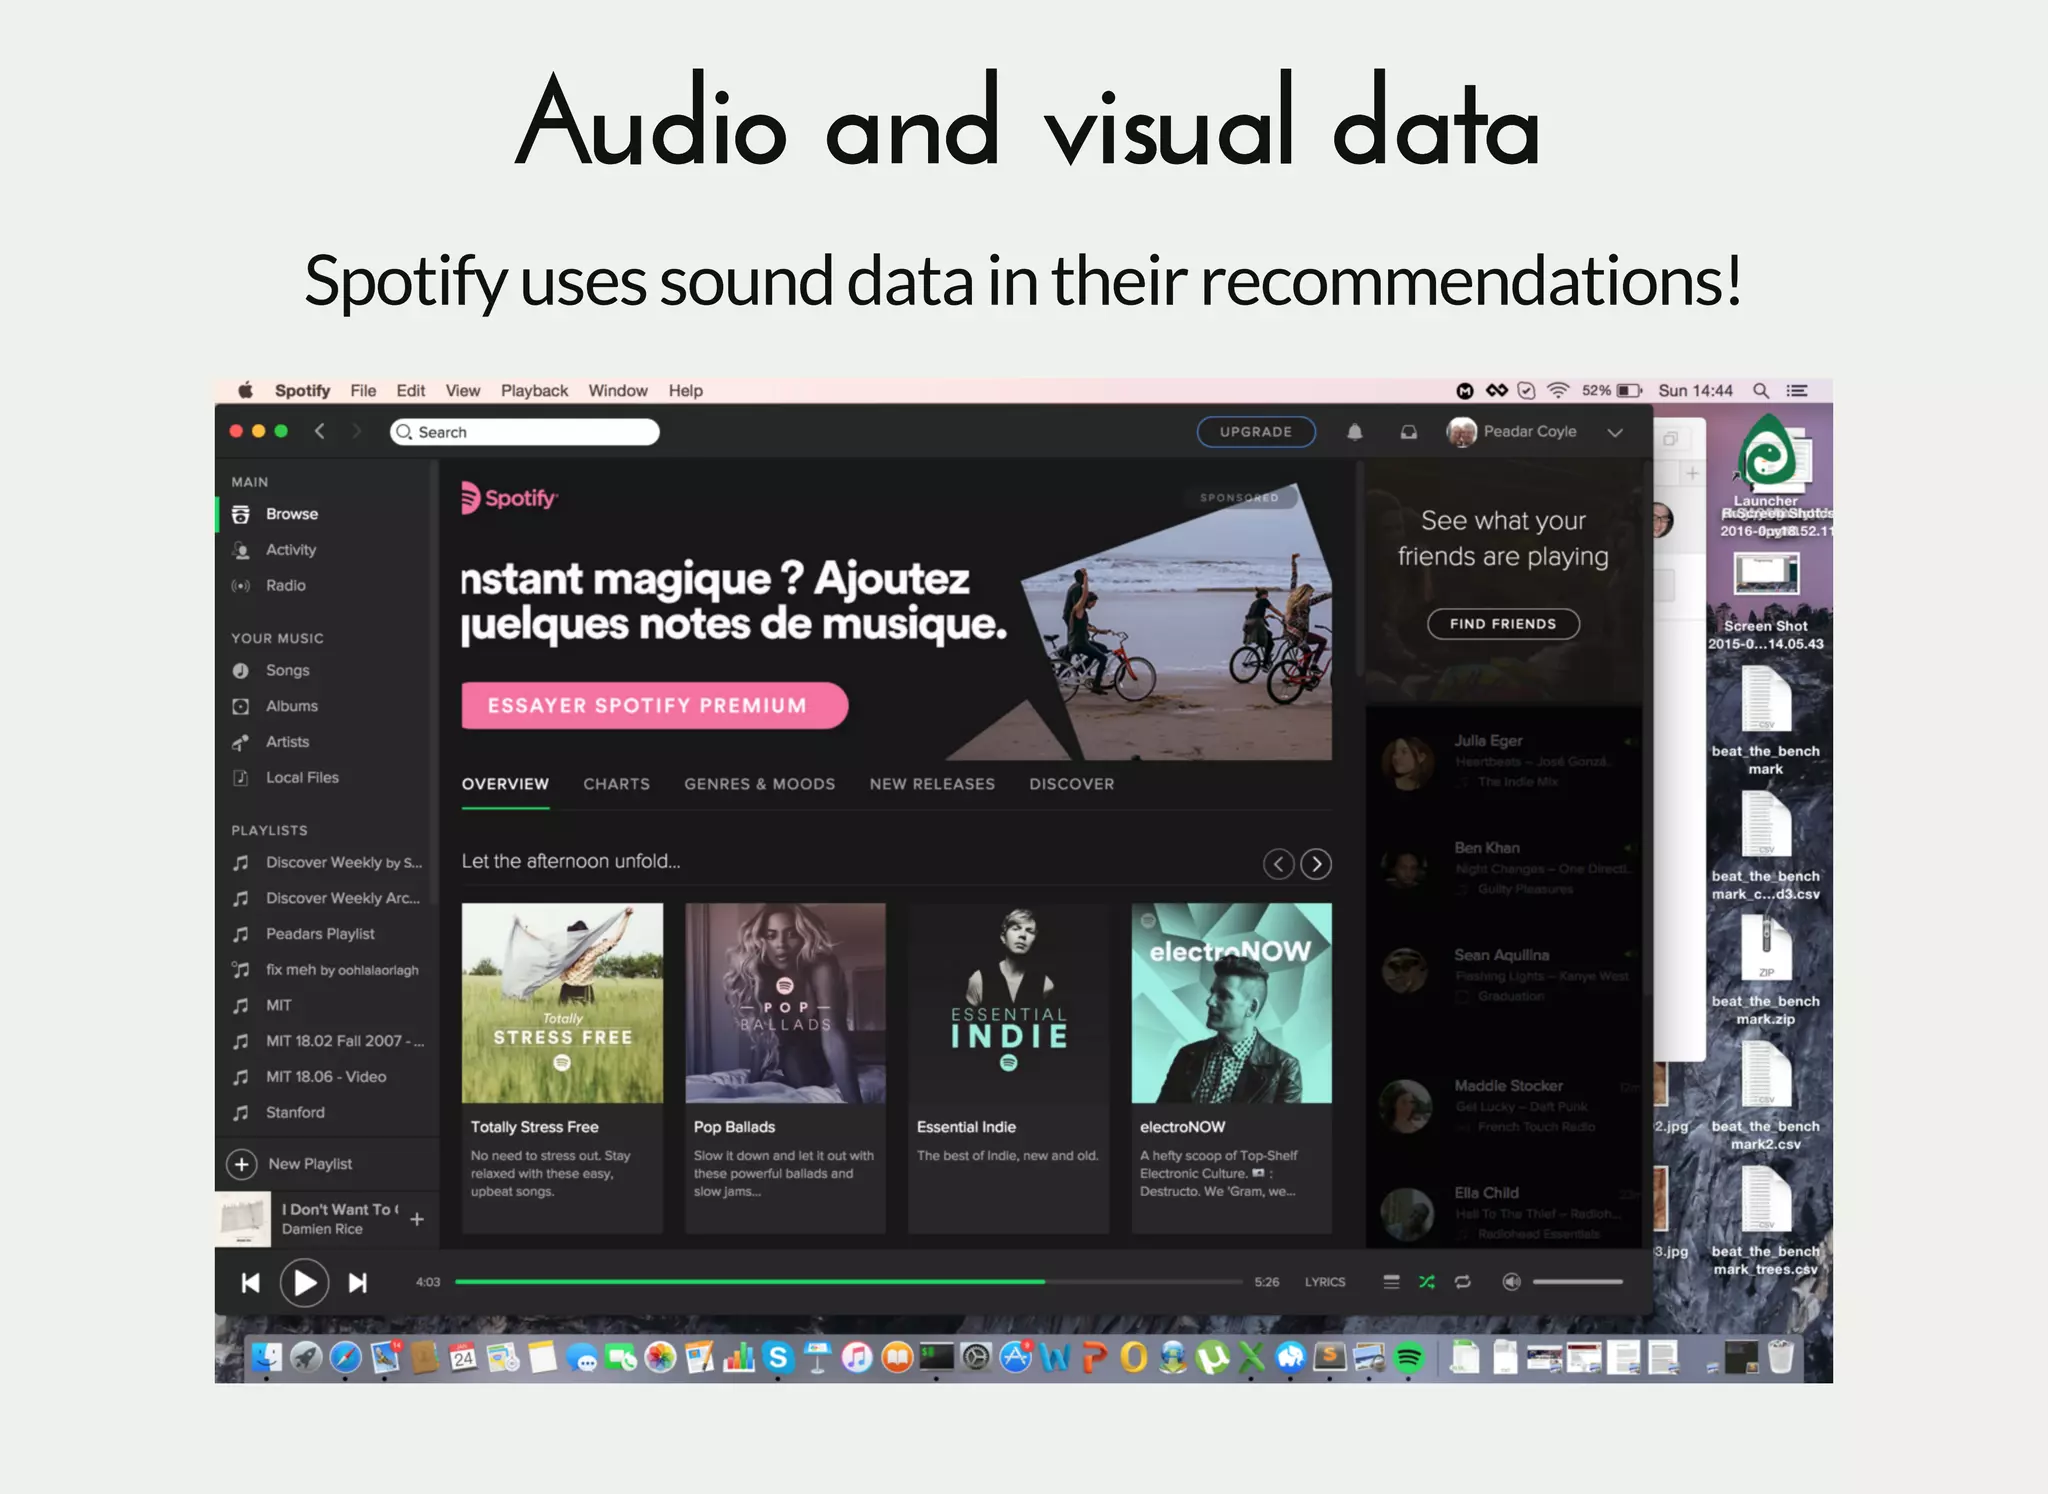Switch to the Charts tab
Viewport: 2048px width, 1494px height.
(x=616, y=784)
